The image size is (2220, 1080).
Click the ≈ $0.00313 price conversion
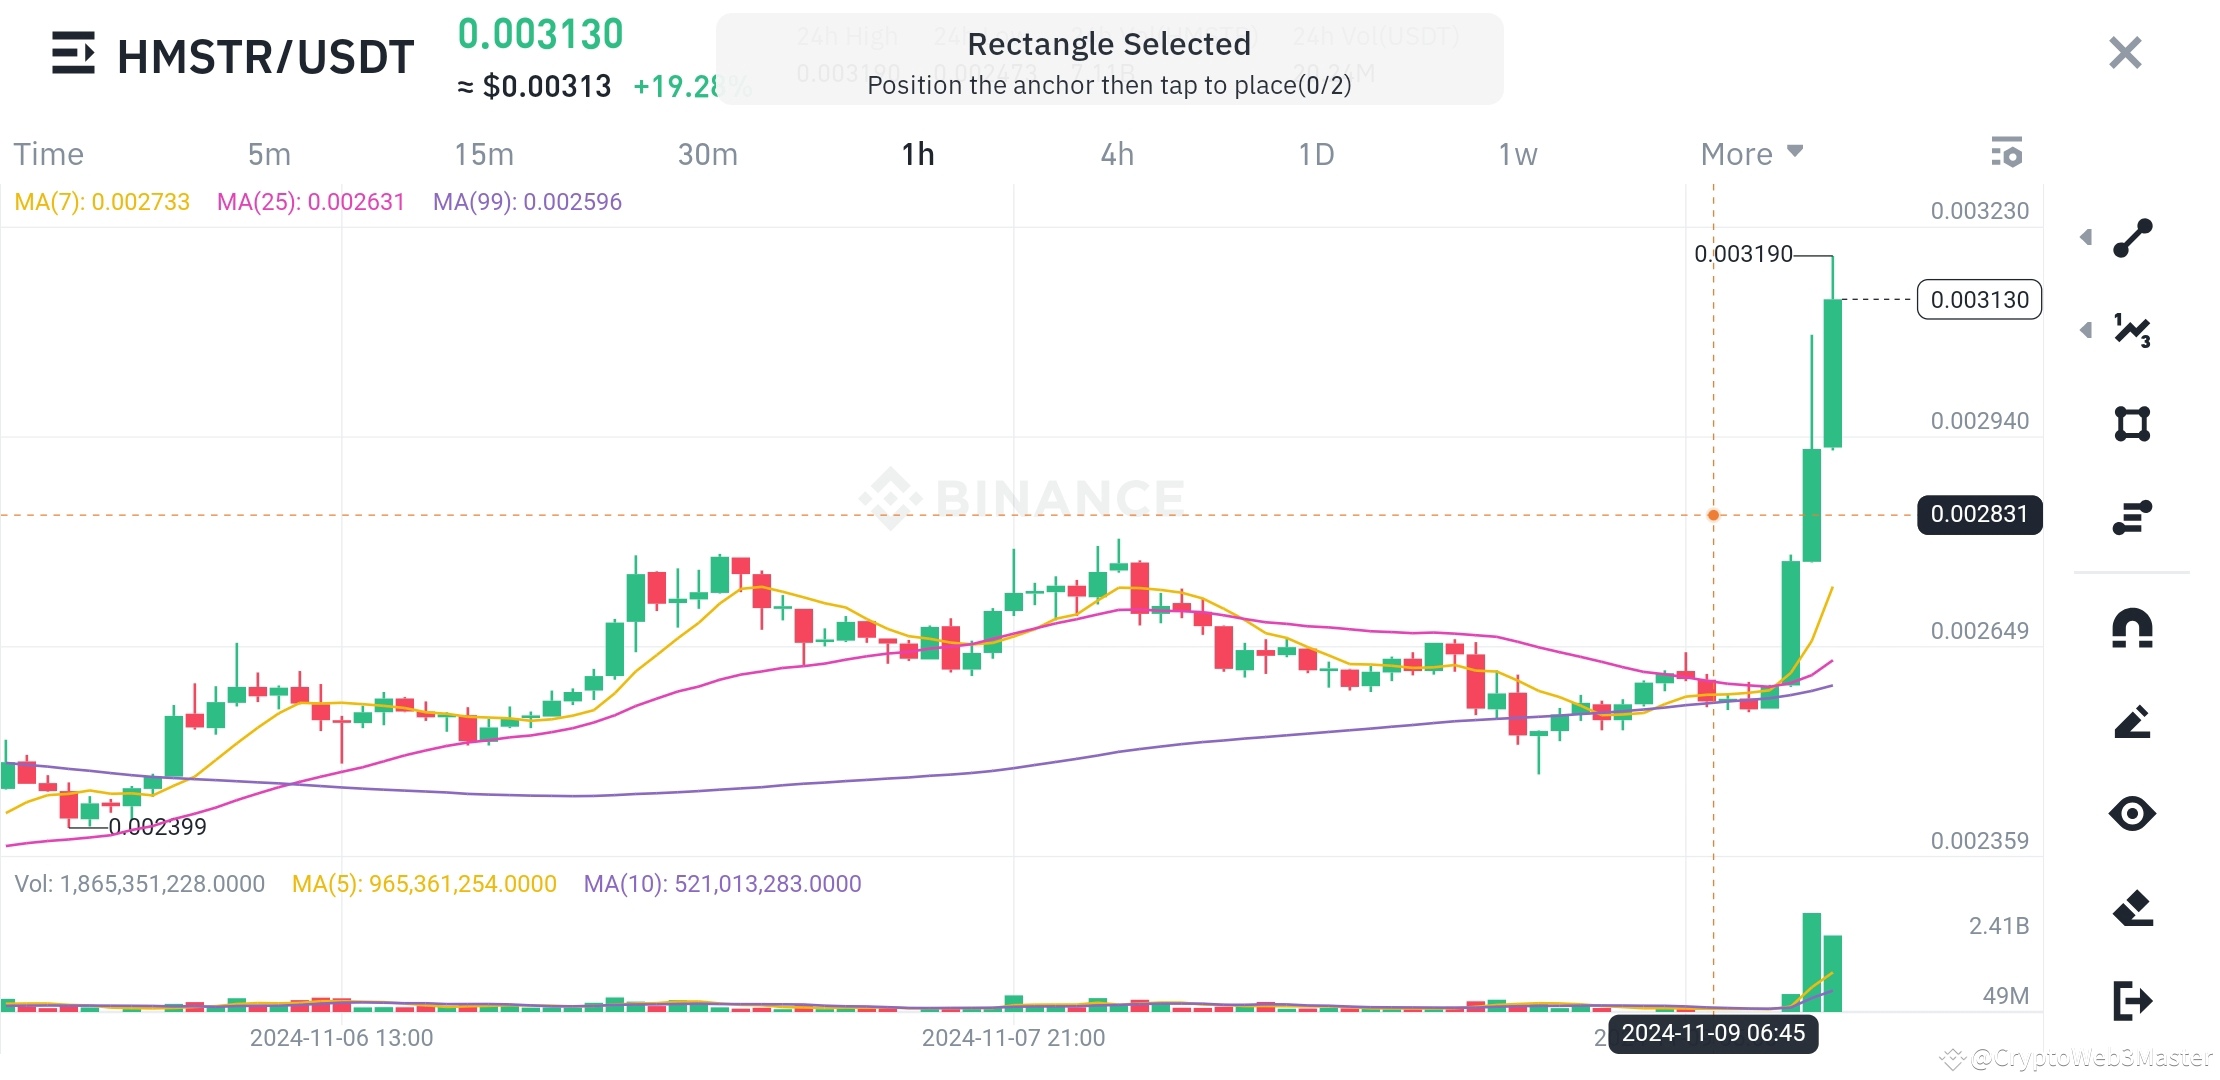click(534, 86)
